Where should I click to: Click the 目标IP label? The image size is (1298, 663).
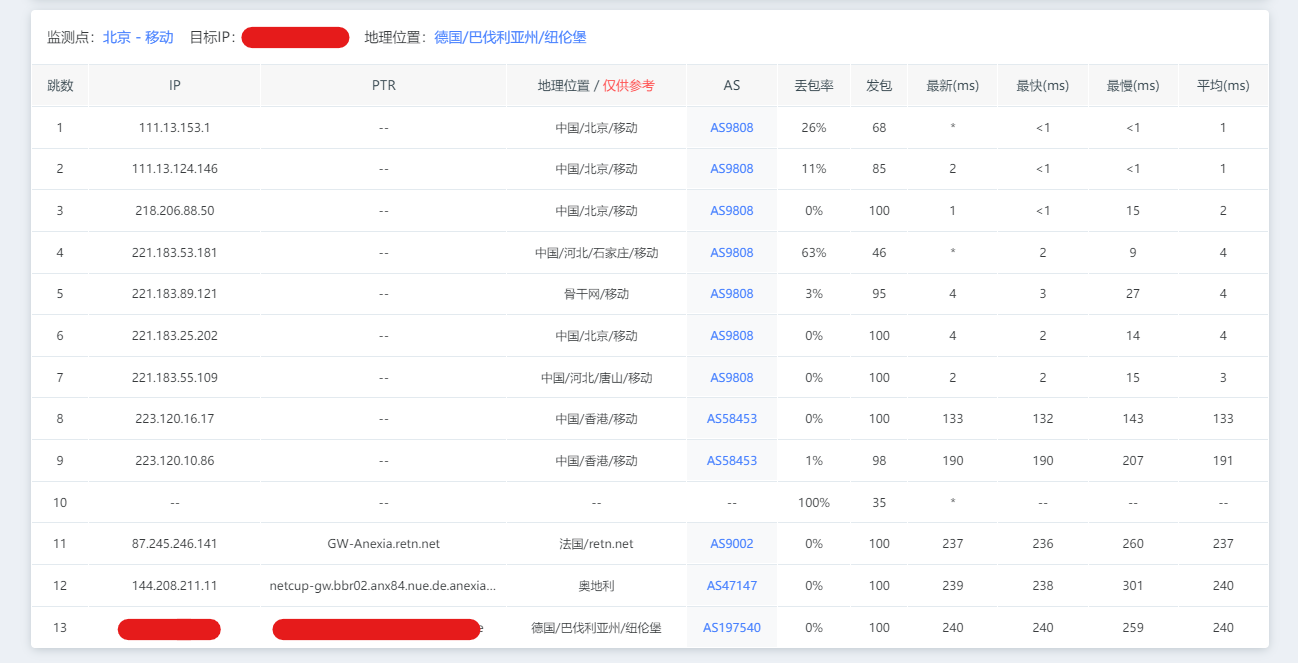212,37
